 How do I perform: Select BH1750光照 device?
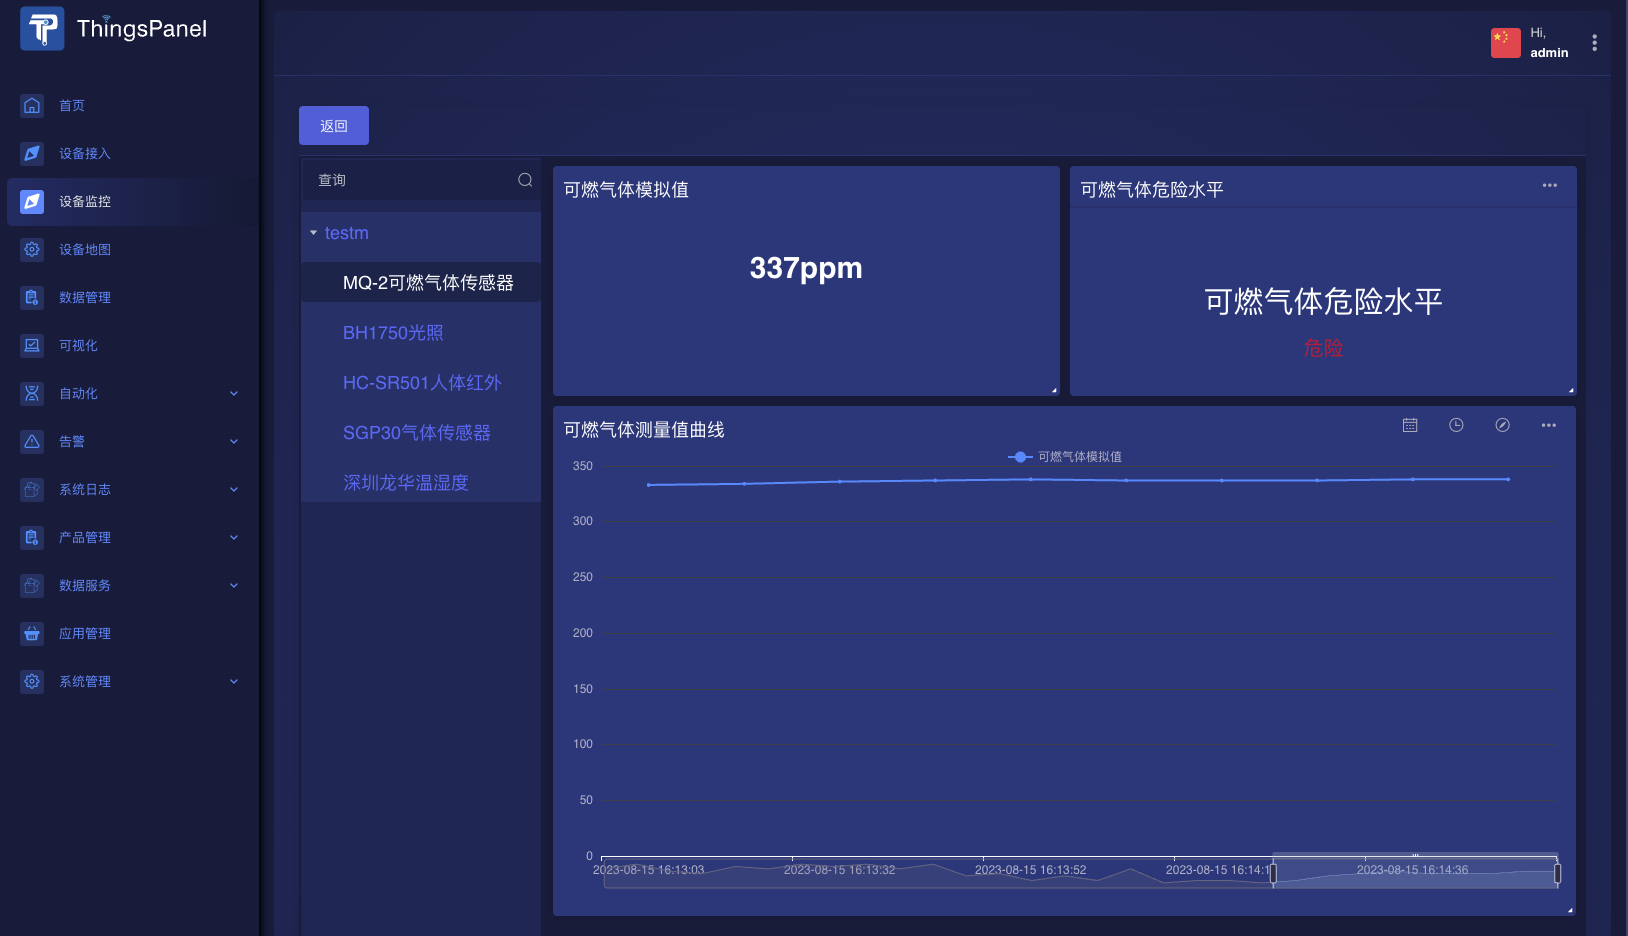click(x=421, y=332)
